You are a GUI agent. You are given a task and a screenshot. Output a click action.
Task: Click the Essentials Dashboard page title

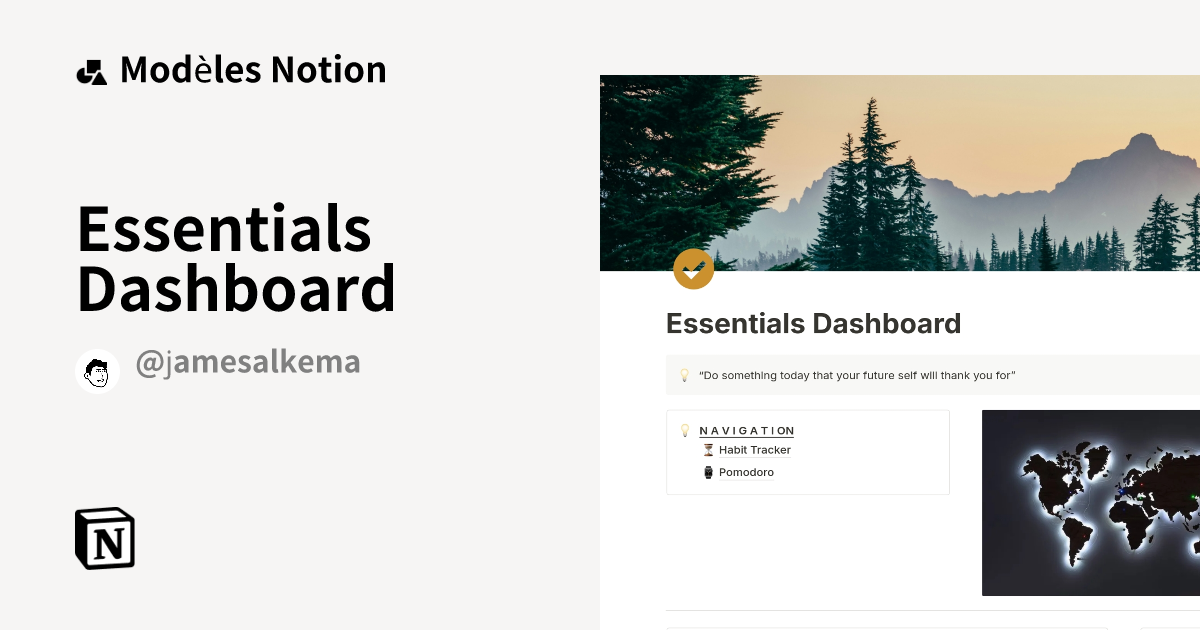(813, 324)
